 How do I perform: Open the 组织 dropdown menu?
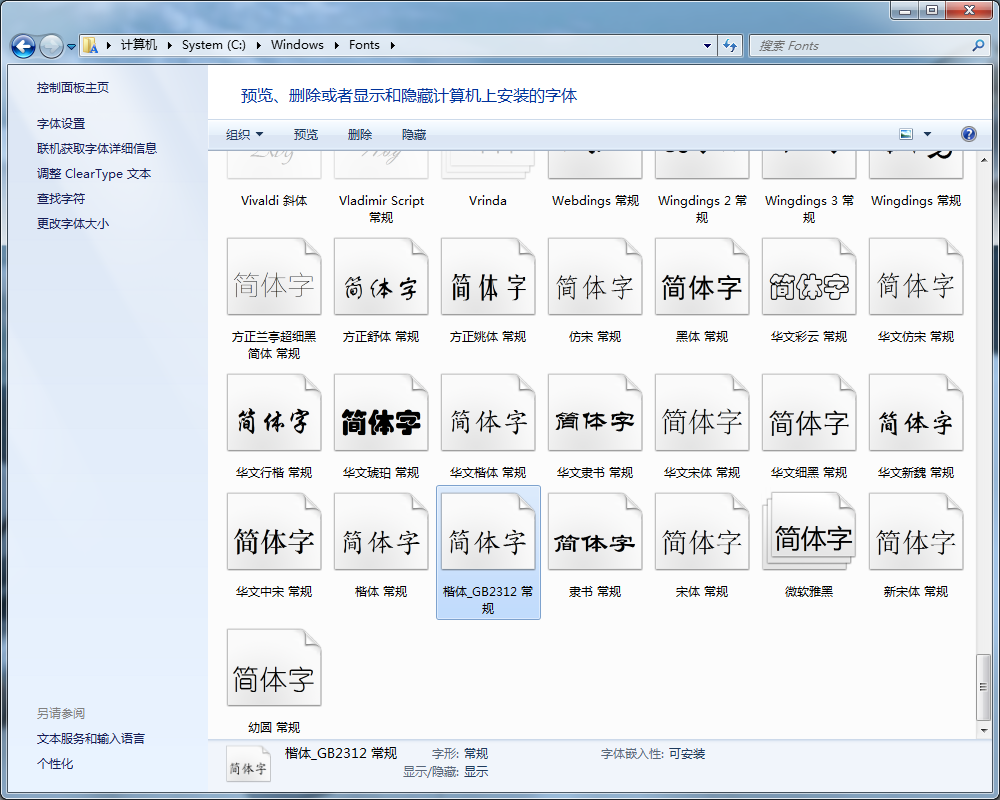tap(244, 135)
